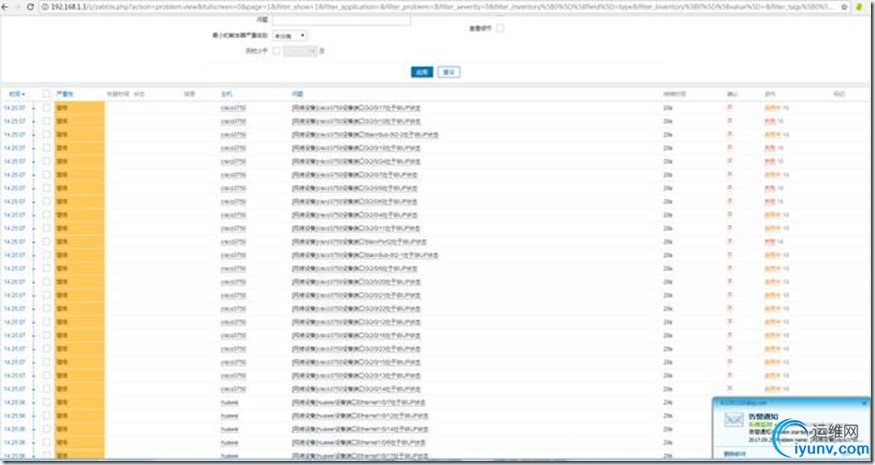Tick checkbox of the StackSub-St2-2 problem row
875x465 pixels.
[x=46, y=134]
